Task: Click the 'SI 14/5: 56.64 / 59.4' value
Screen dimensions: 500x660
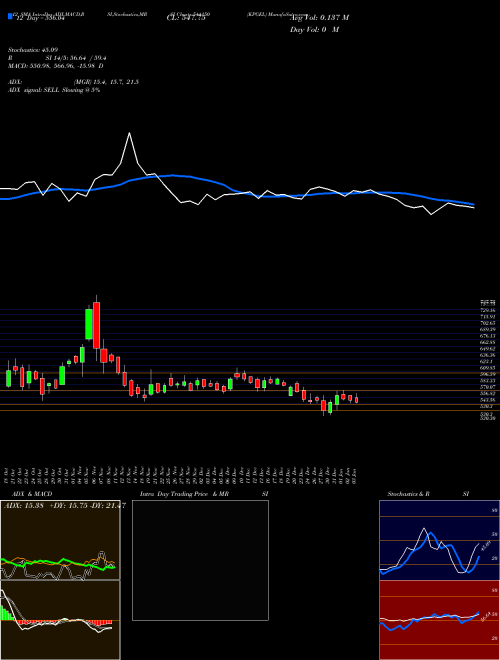Action: point(75,60)
